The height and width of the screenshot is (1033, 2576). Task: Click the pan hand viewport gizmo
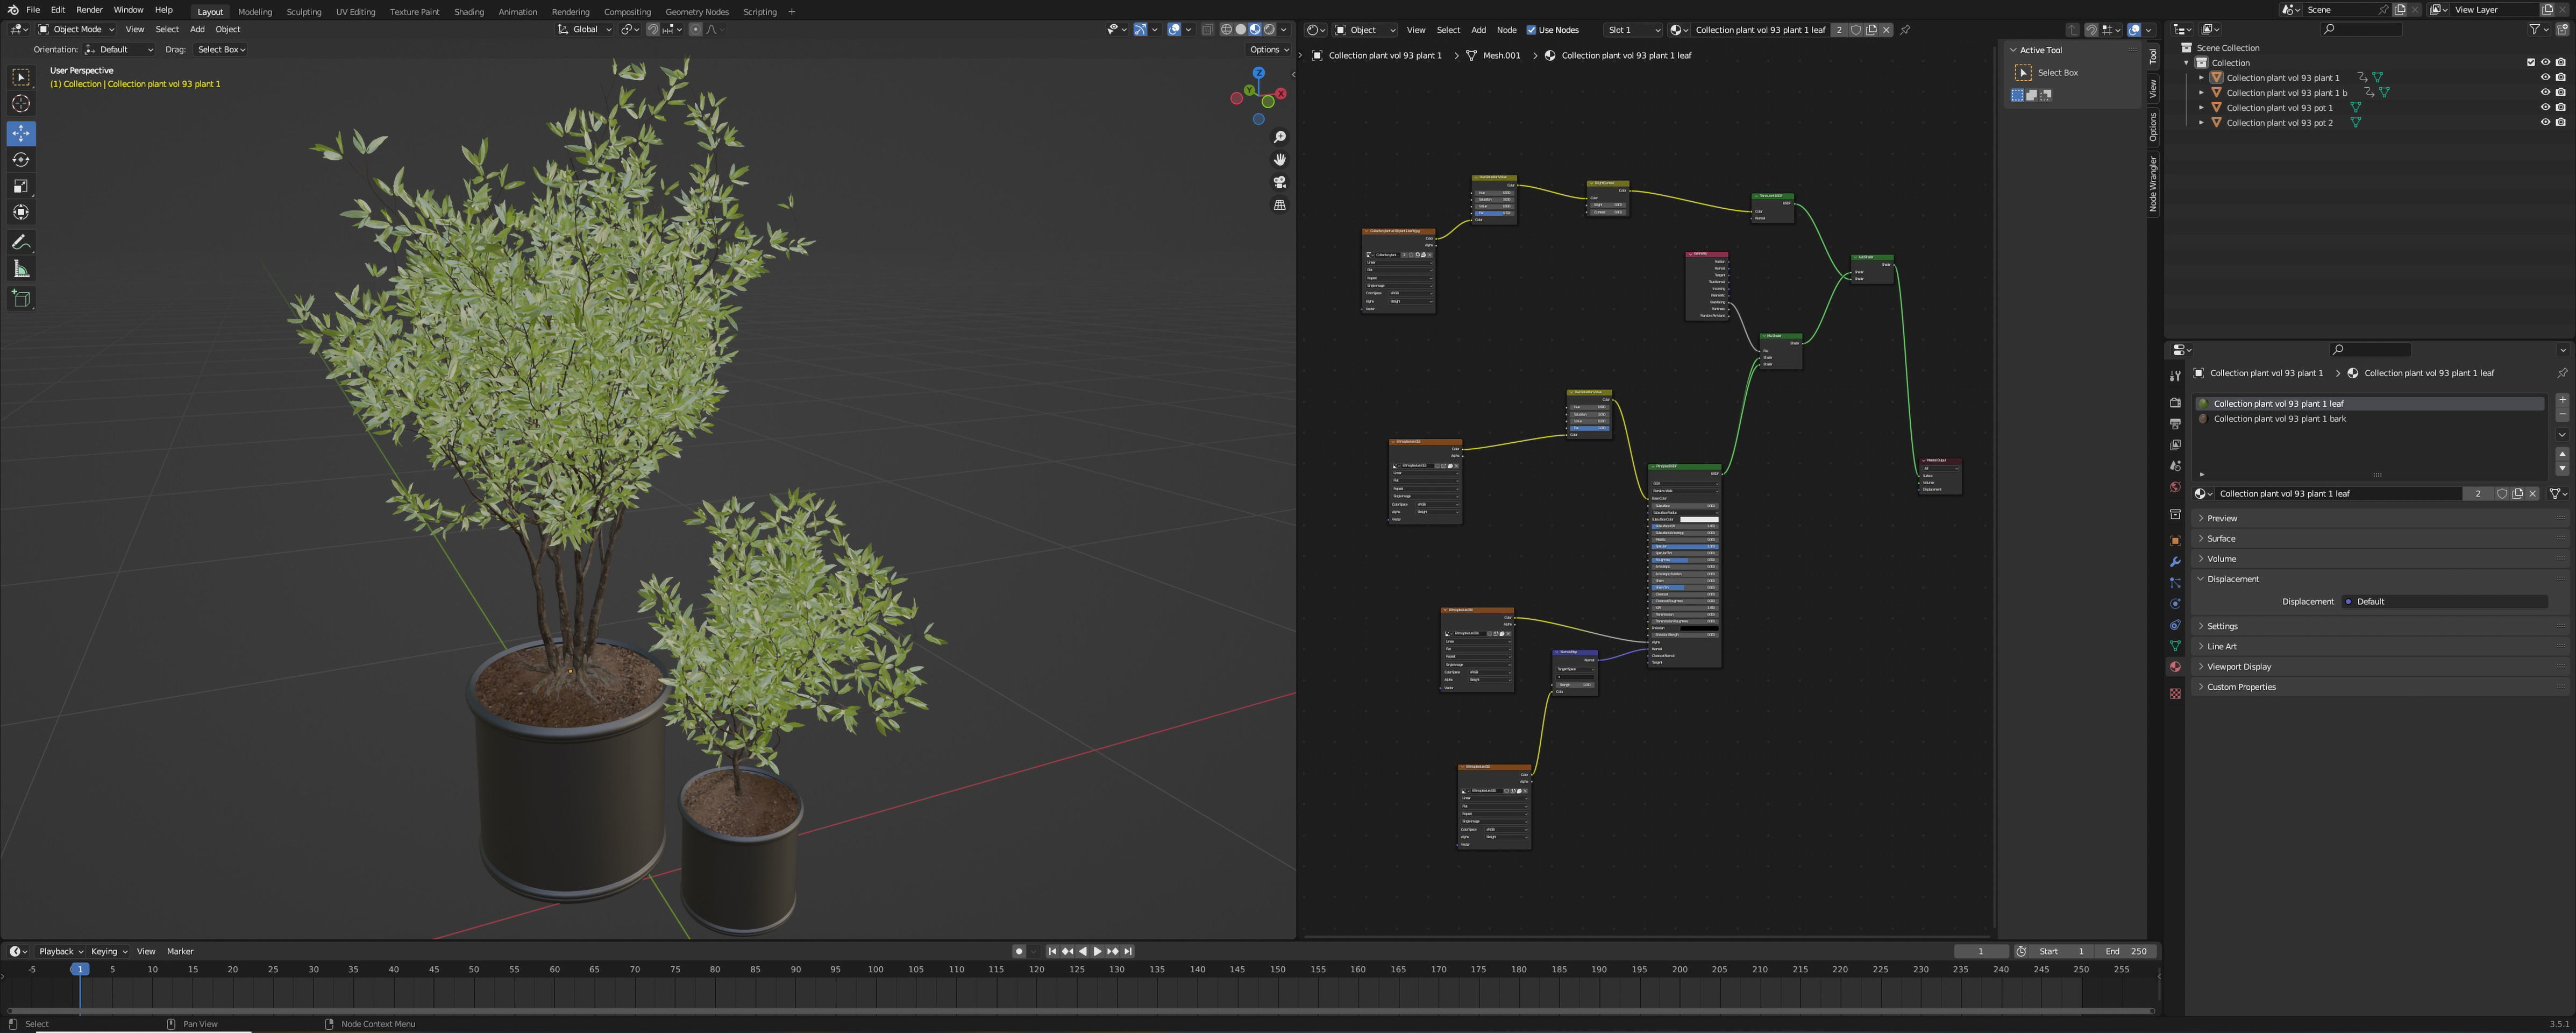[1279, 160]
